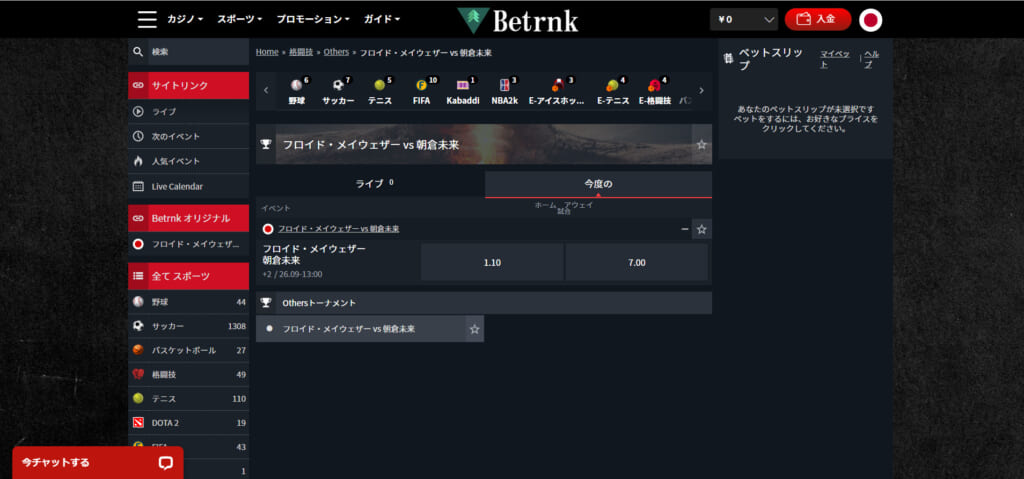
Task: Open マイベット in the bet slip
Action: 835,59
